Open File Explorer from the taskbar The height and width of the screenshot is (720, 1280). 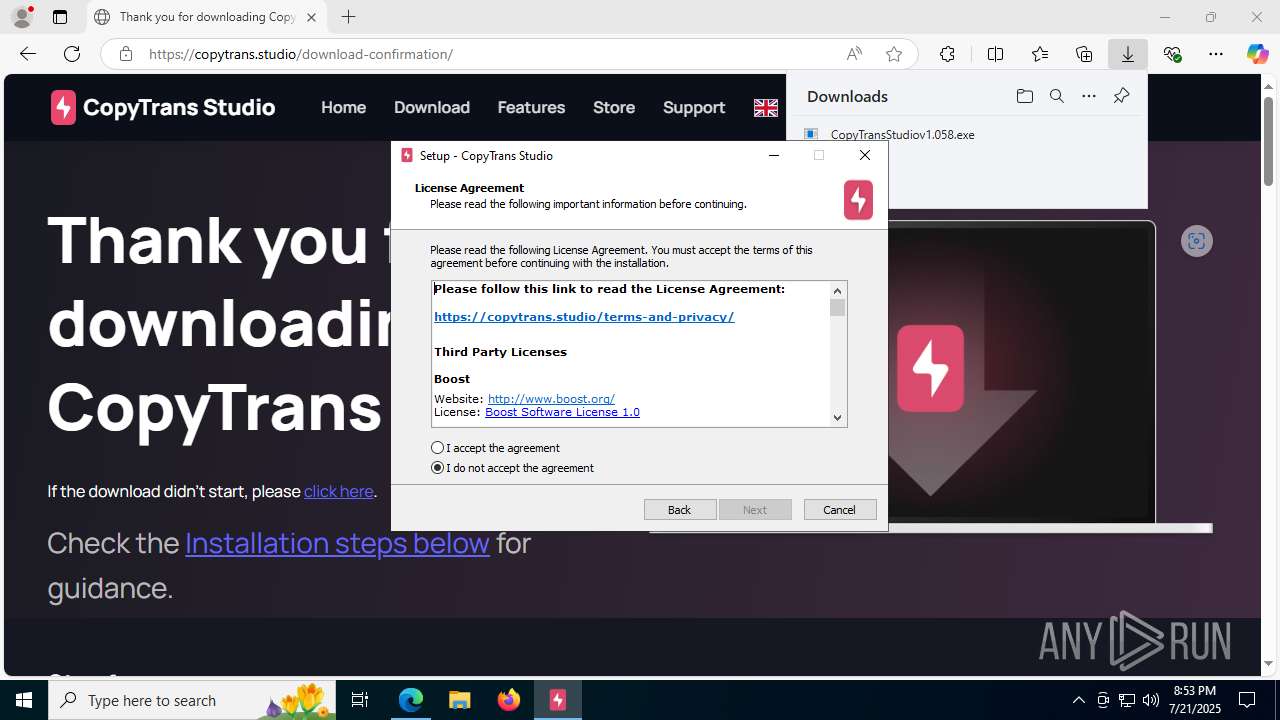click(460, 700)
